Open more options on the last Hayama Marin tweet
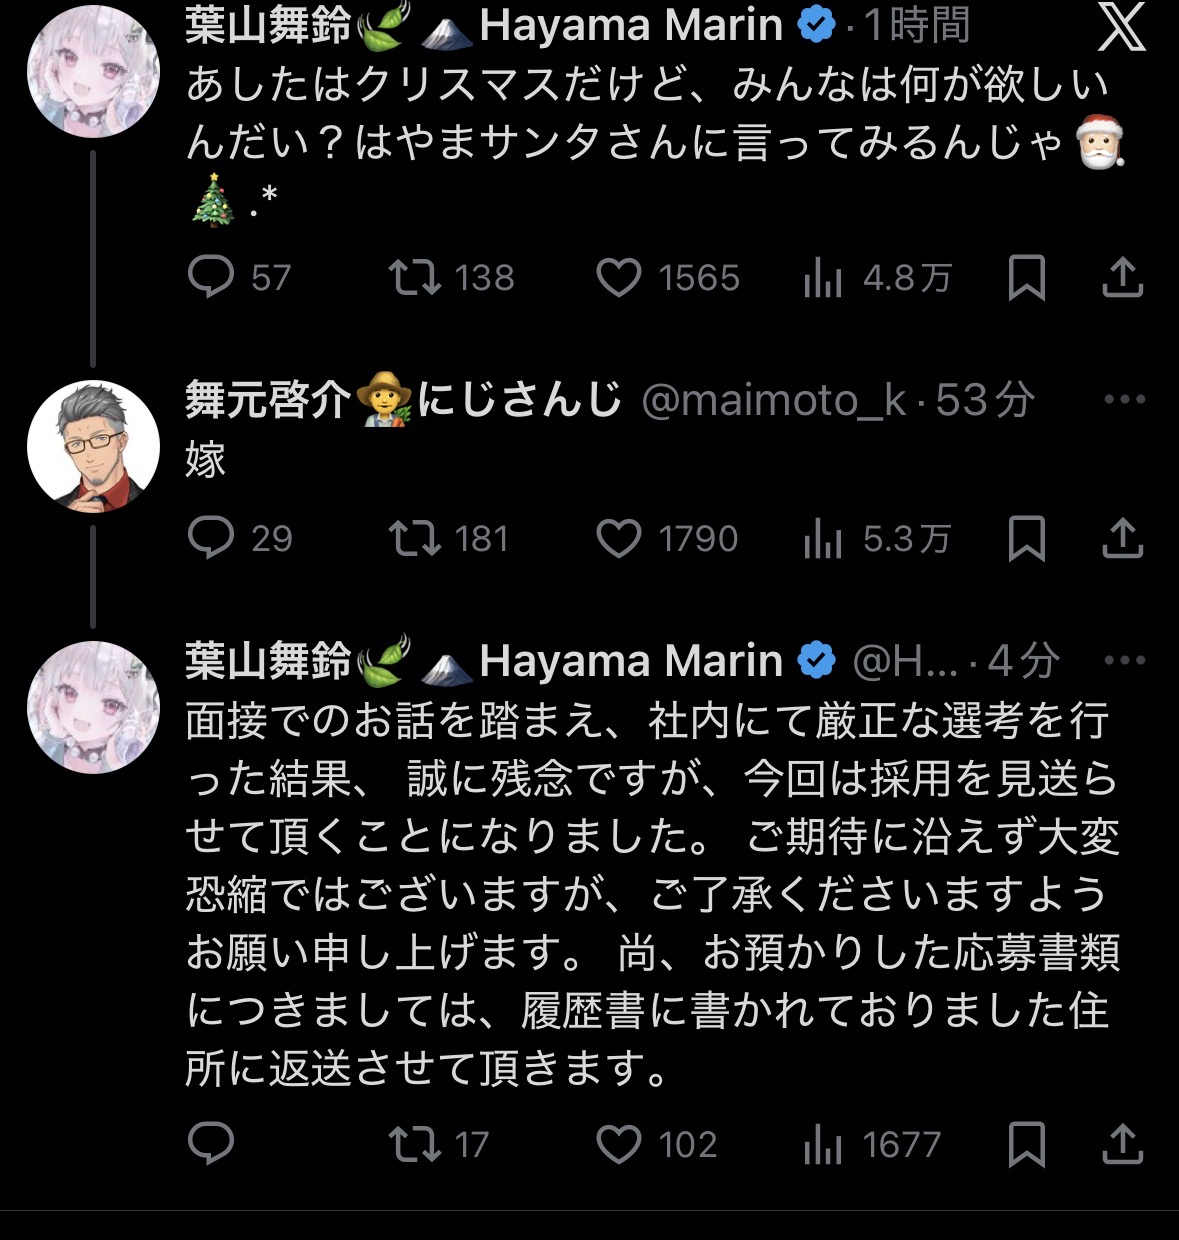Viewport: 1179px width, 1240px height. coord(1124,661)
